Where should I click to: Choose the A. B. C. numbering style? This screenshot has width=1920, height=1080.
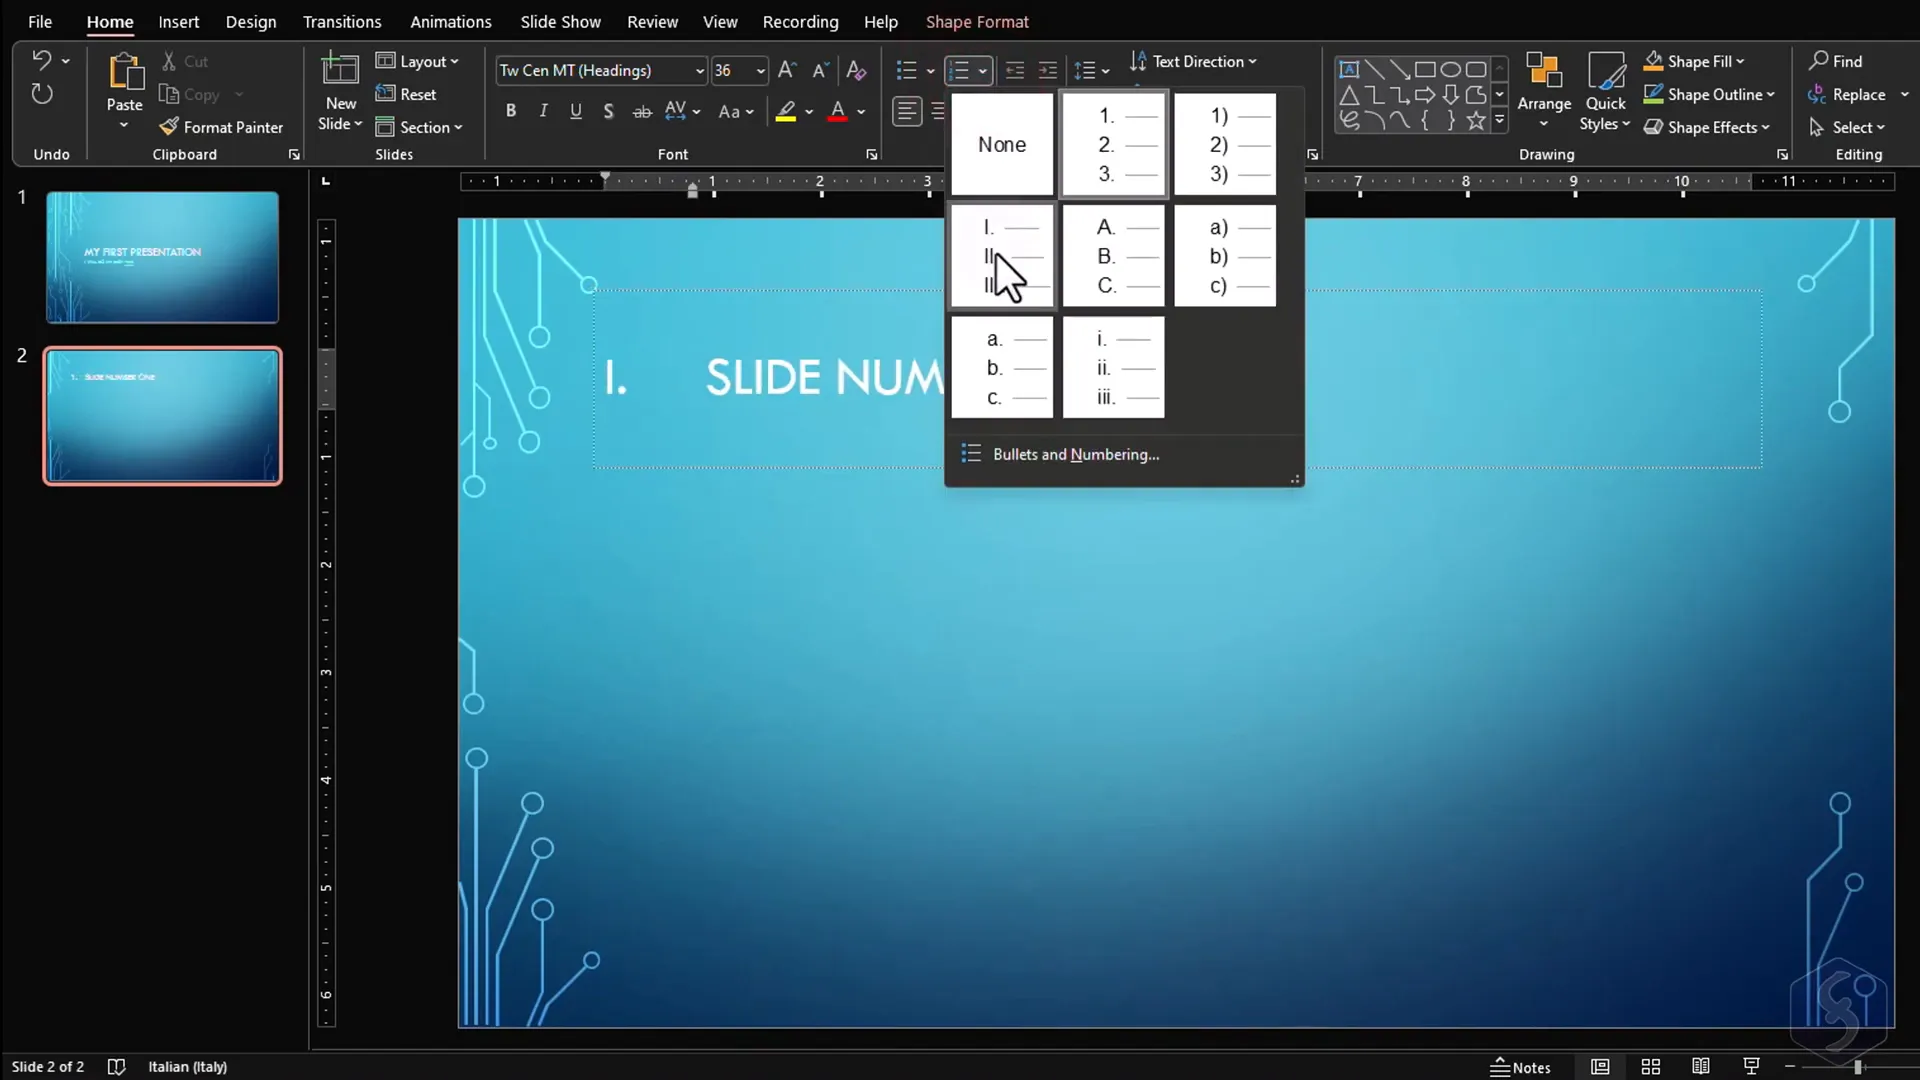1114,256
